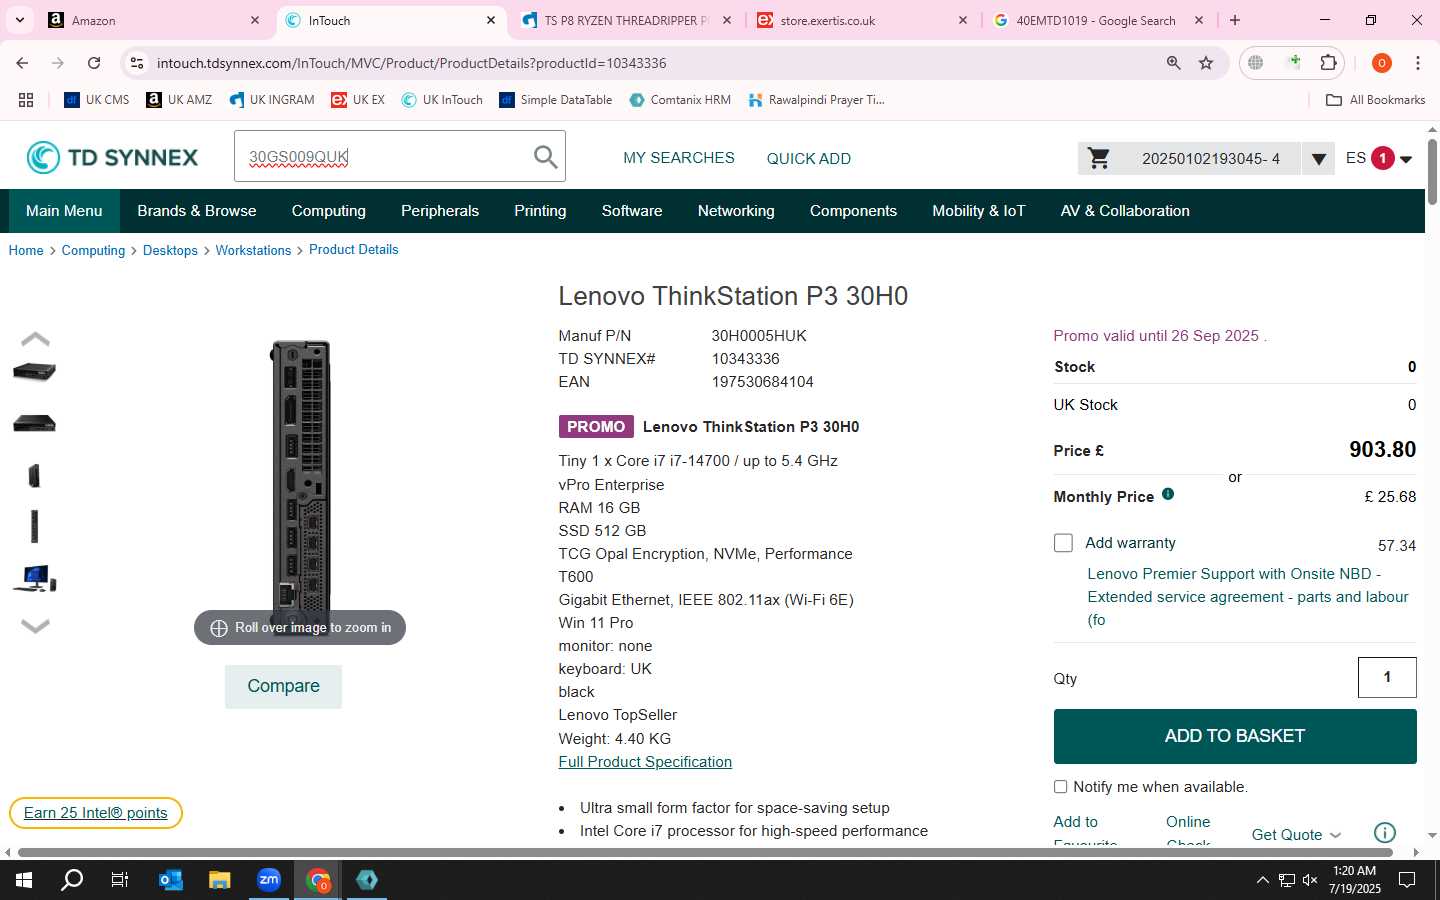The height and width of the screenshot is (900, 1440).
Task: Click the info icon beside Get Quote
Action: [1385, 832]
